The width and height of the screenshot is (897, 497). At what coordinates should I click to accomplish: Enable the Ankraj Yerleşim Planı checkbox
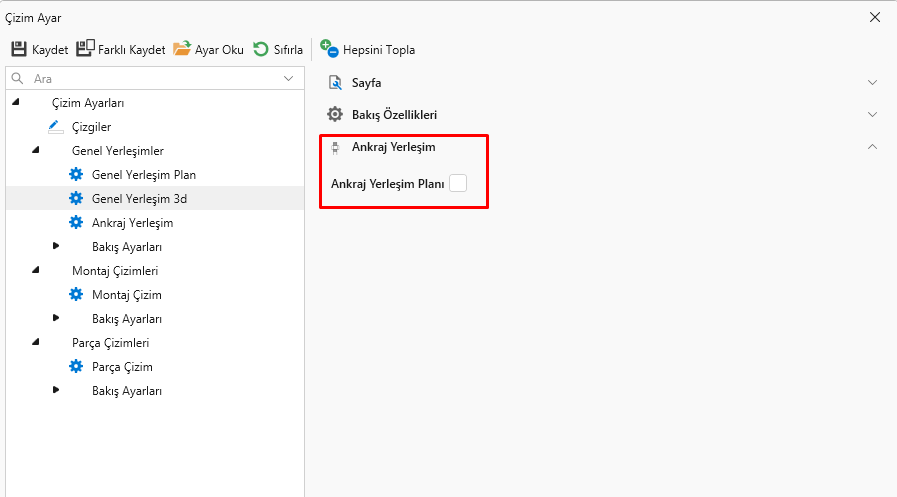(457, 184)
